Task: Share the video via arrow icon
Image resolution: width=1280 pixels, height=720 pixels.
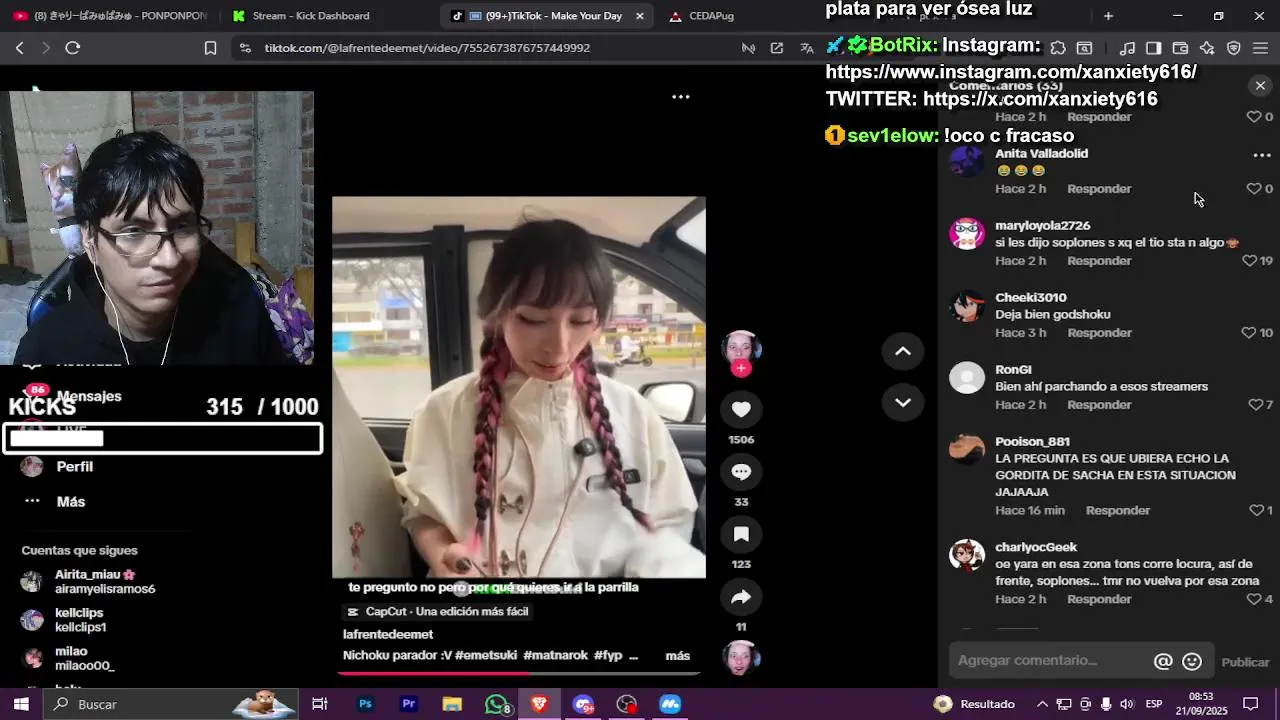Action: click(741, 597)
